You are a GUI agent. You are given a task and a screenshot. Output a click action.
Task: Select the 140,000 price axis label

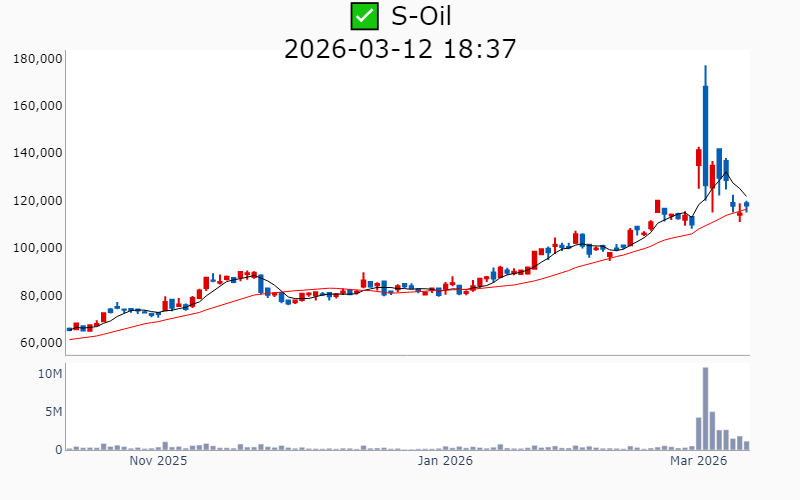[x=37, y=153]
